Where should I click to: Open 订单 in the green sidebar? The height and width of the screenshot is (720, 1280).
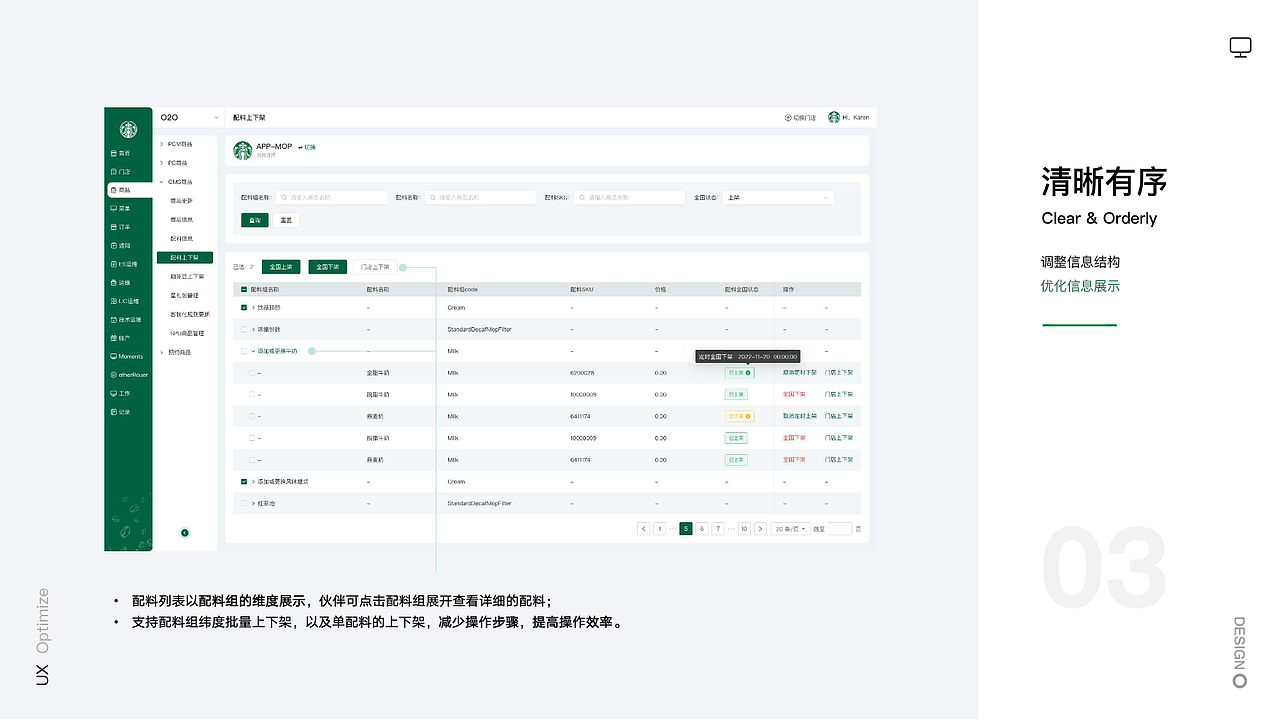120,227
